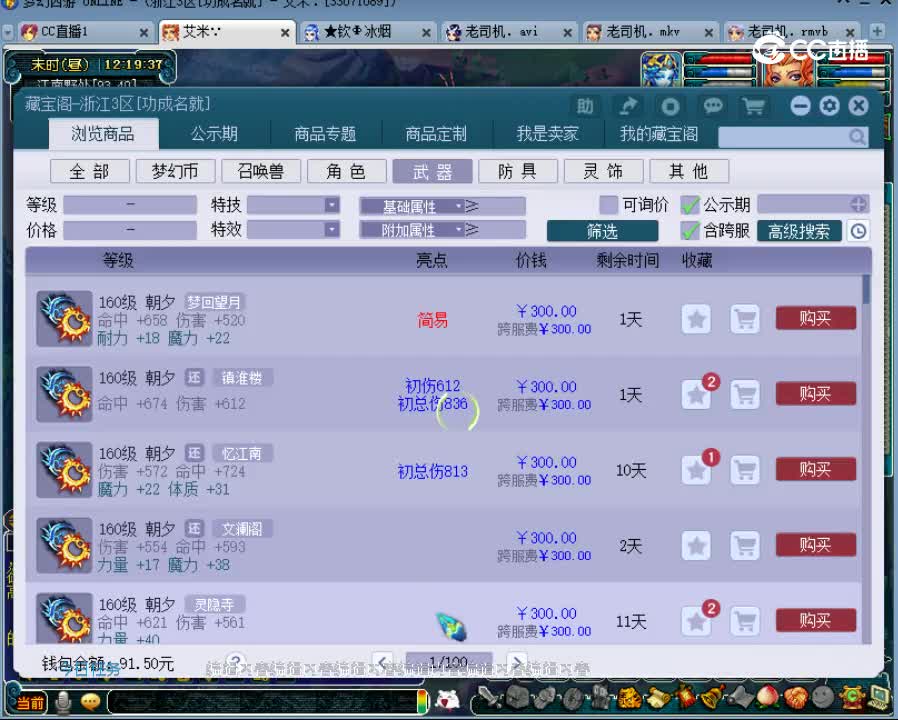Click the 等级 range input field
This screenshot has height=720, width=898.
130,204
